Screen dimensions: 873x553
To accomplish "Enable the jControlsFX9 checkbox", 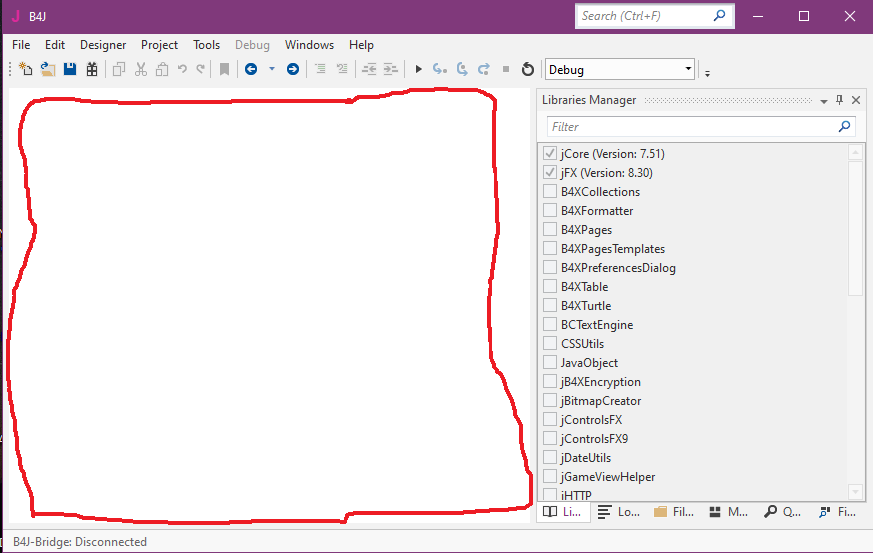I will pyautogui.click(x=550, y=438).
